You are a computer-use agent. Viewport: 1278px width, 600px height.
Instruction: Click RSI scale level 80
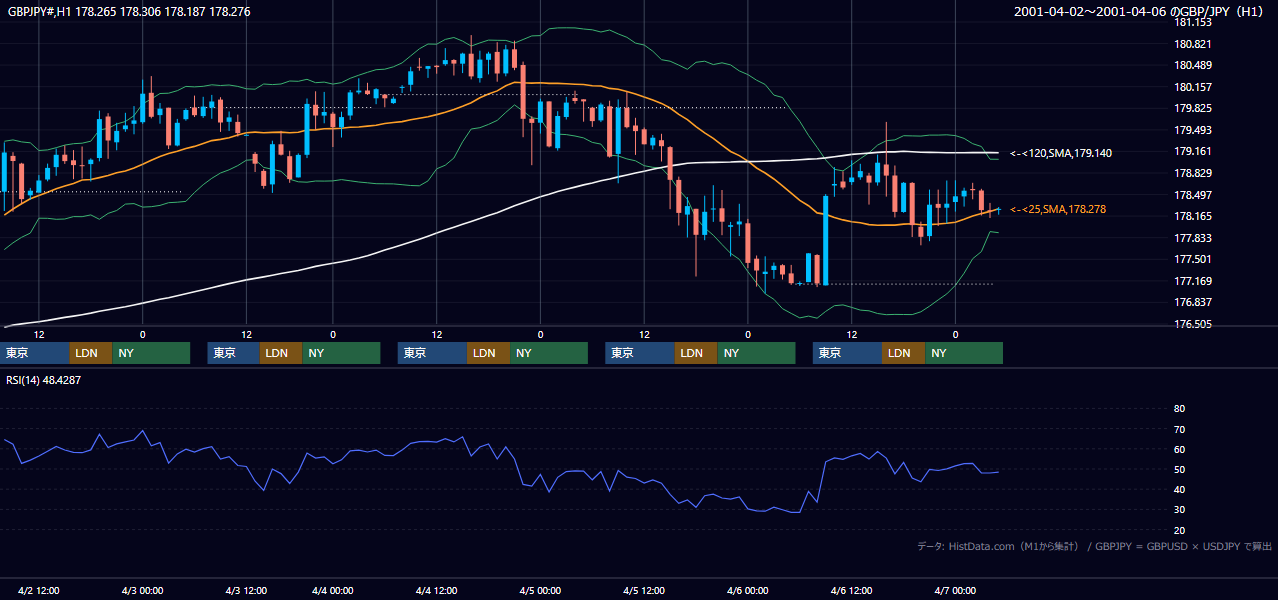pyautogui.click(x=1179, y=409)
